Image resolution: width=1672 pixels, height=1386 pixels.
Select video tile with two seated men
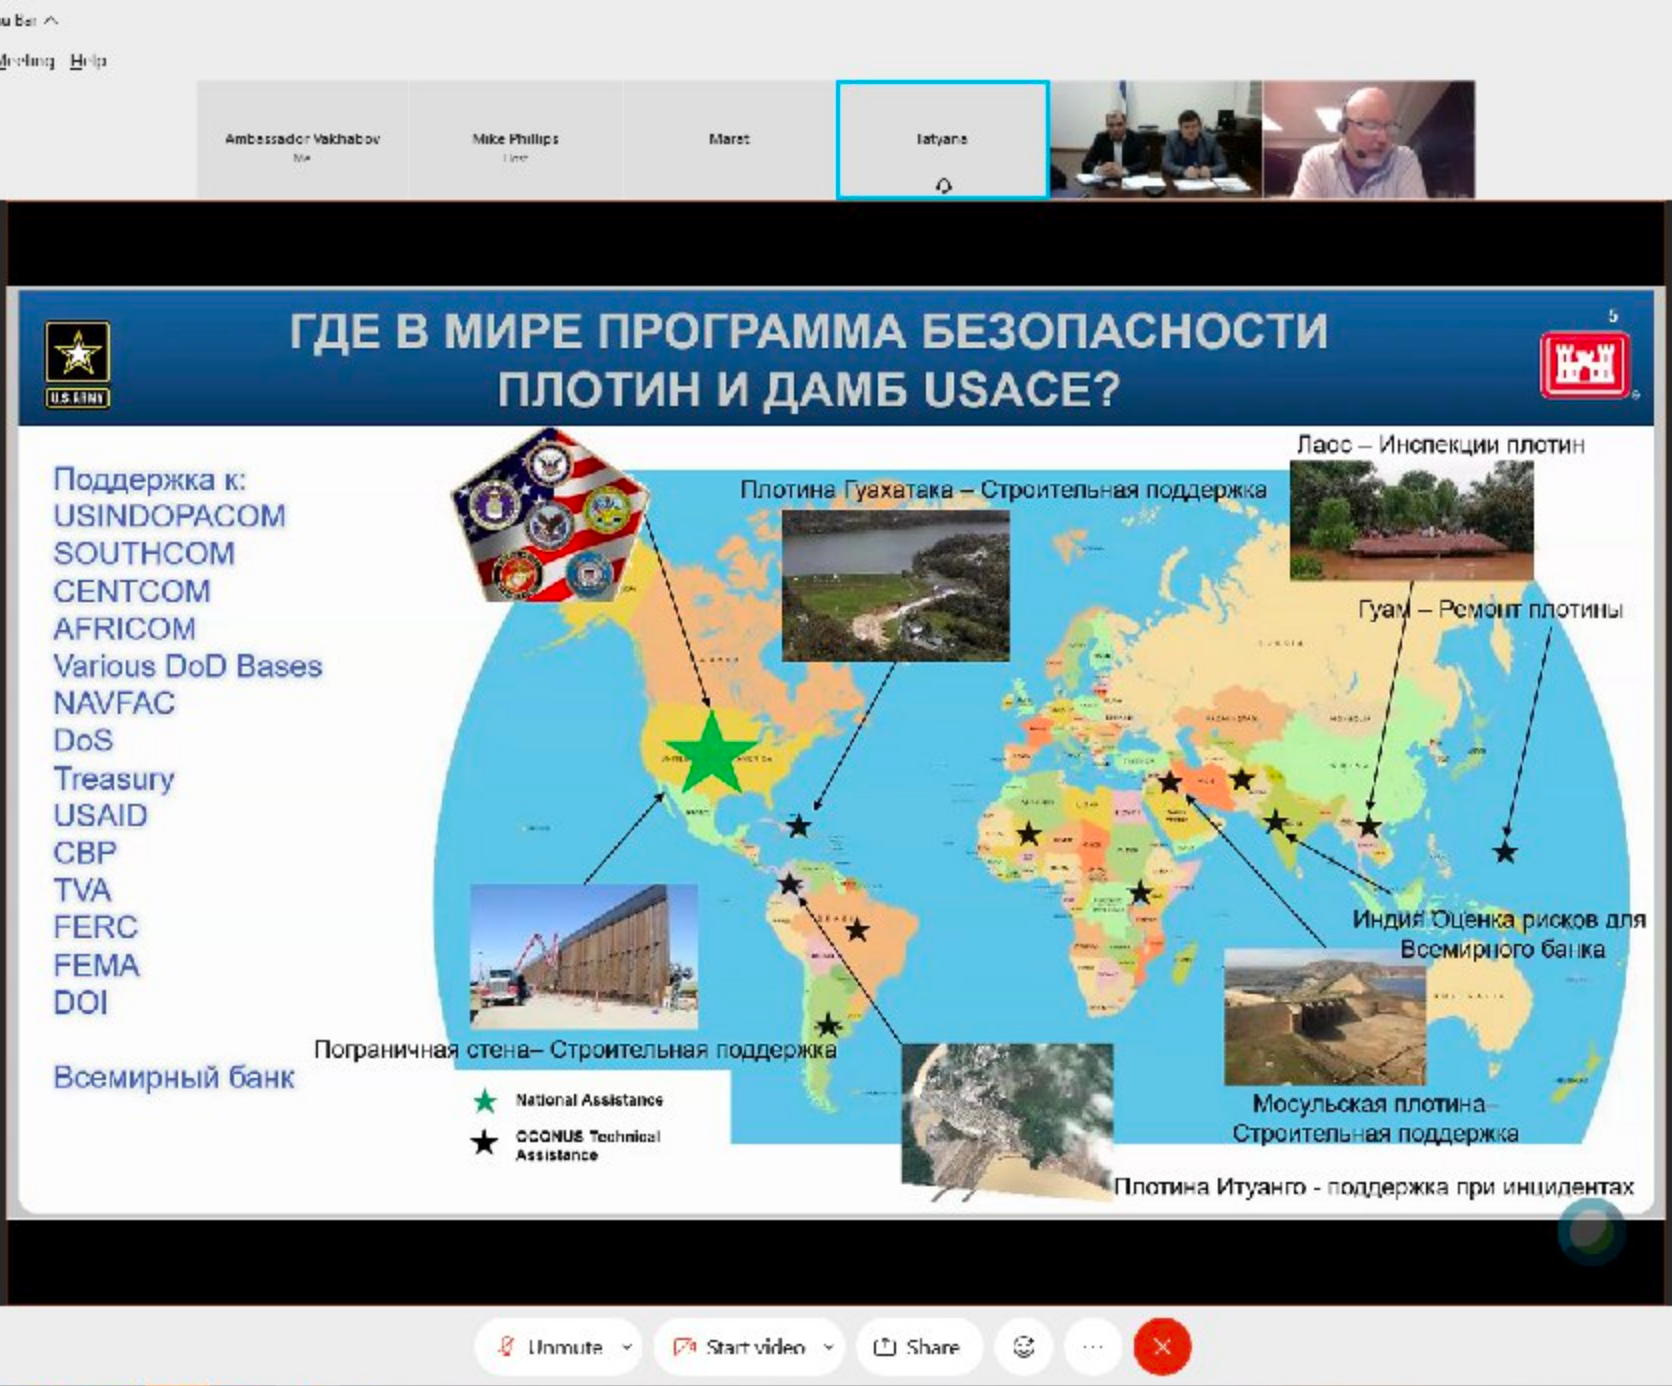1156,139
